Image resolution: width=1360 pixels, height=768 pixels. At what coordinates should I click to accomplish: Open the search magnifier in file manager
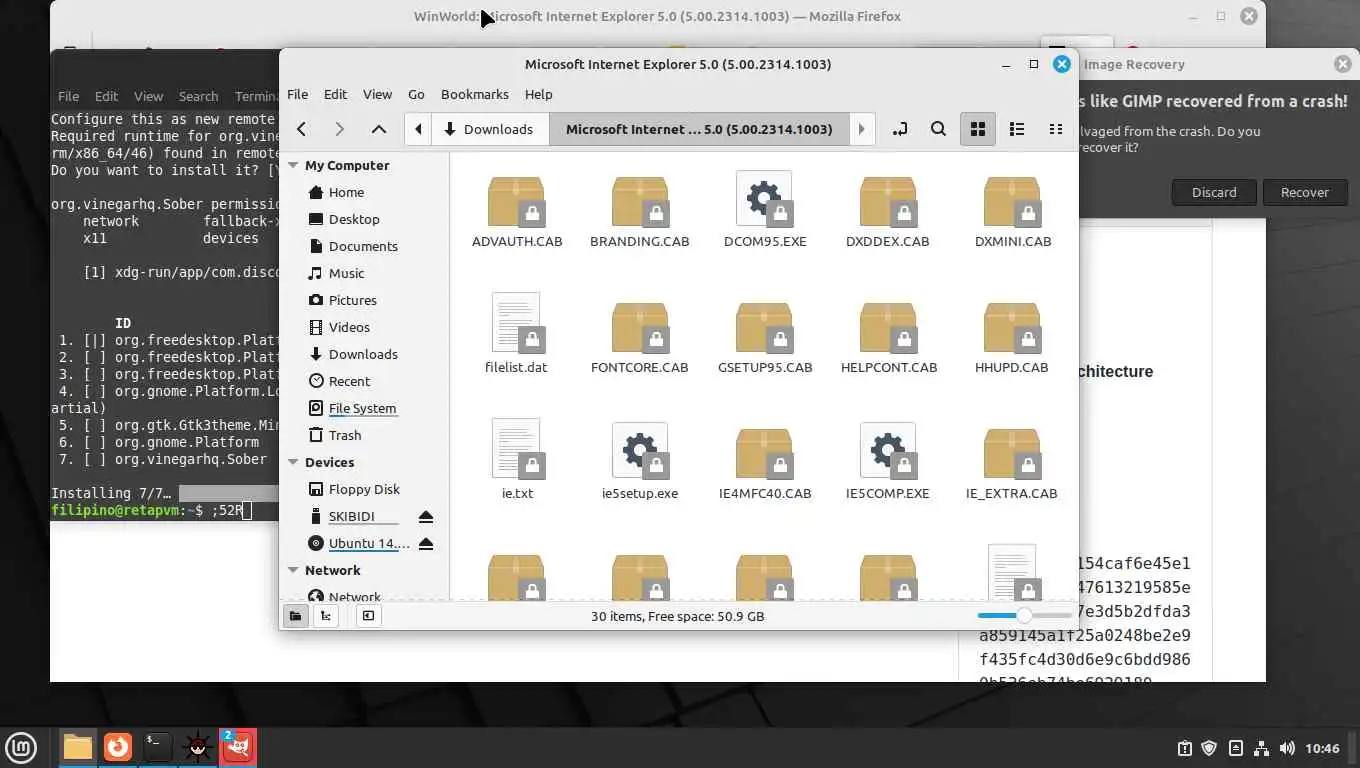(938, 129)
